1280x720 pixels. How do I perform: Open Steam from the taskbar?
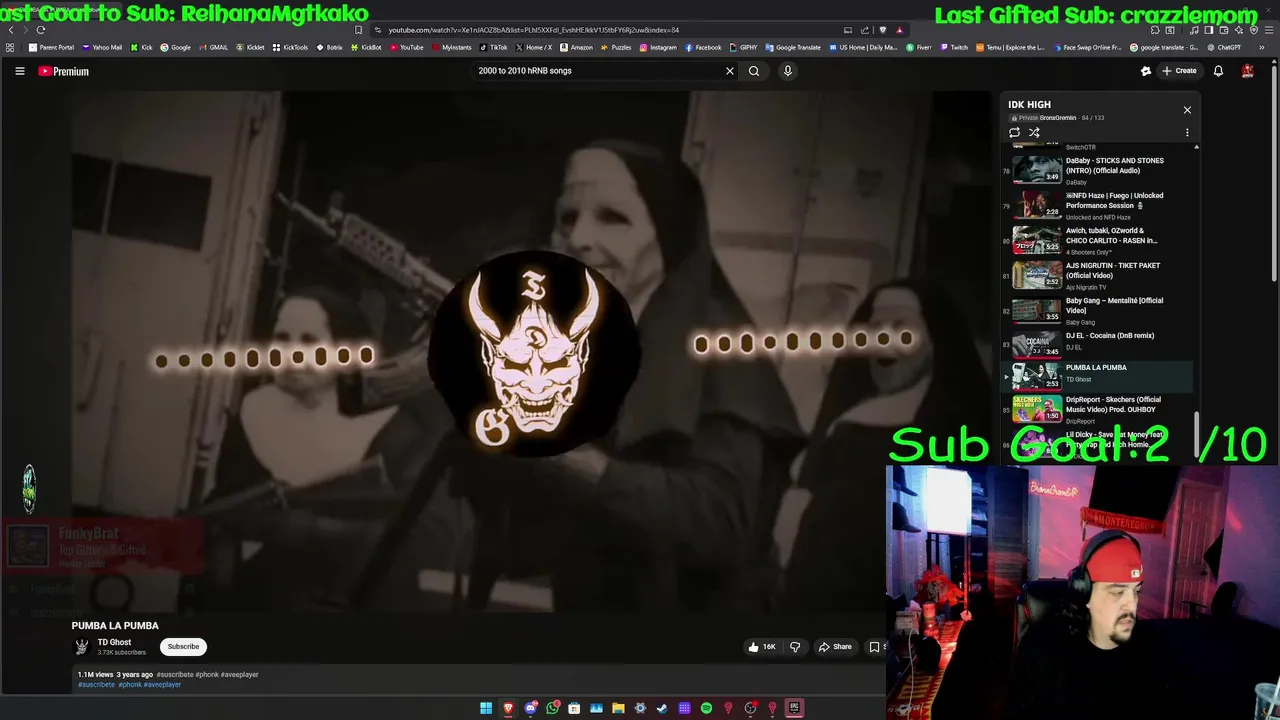pyautogui.click(x=662, y=708)
